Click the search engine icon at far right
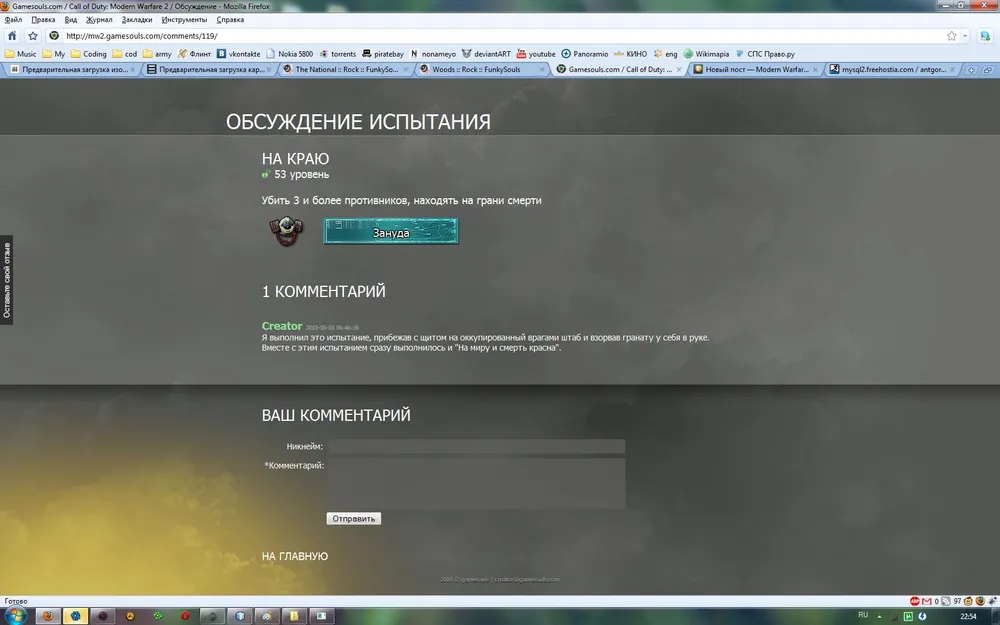The image size is (1000, 625). point(985,36)
